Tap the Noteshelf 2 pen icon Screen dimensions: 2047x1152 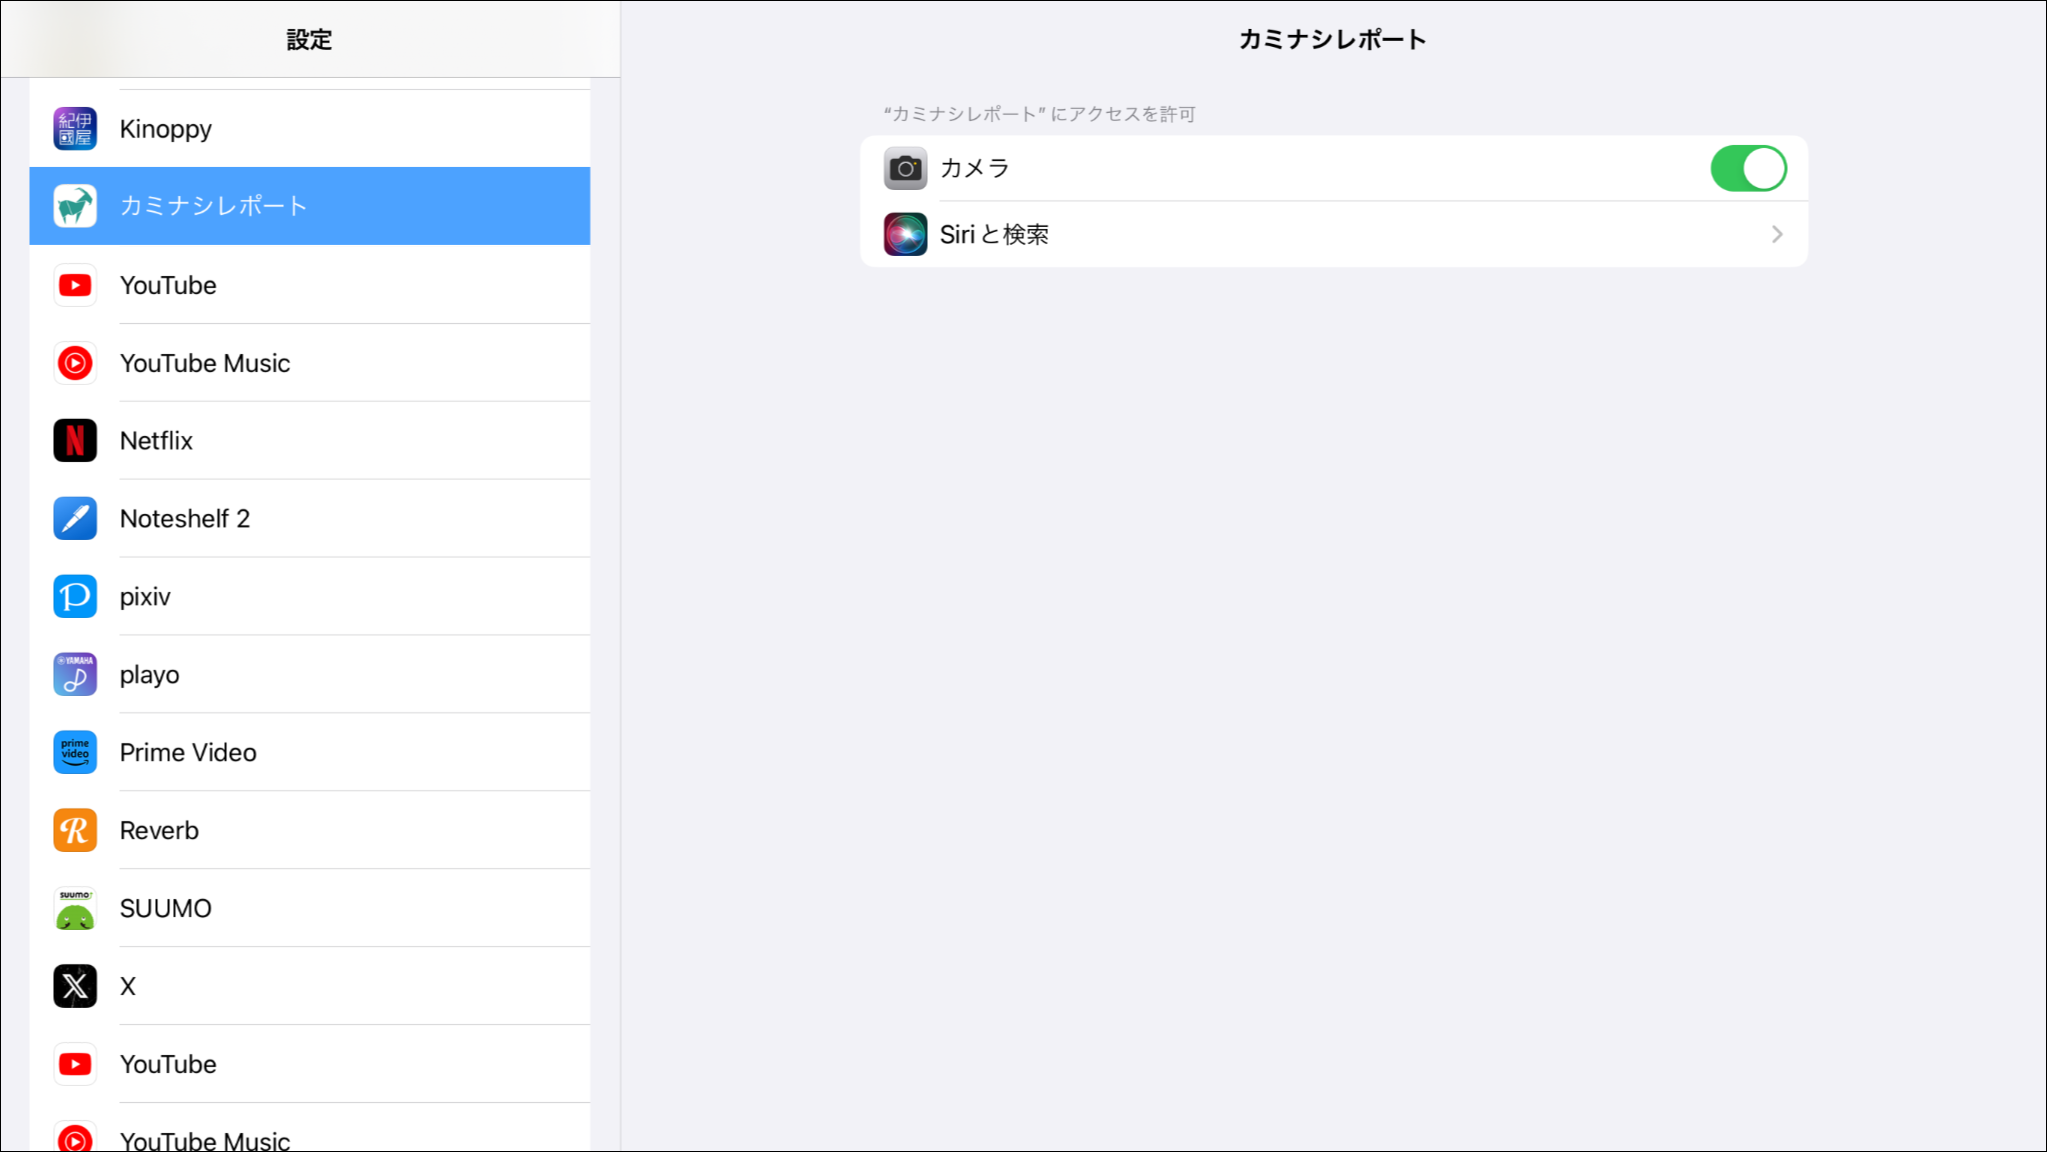(x=75, y=519)
